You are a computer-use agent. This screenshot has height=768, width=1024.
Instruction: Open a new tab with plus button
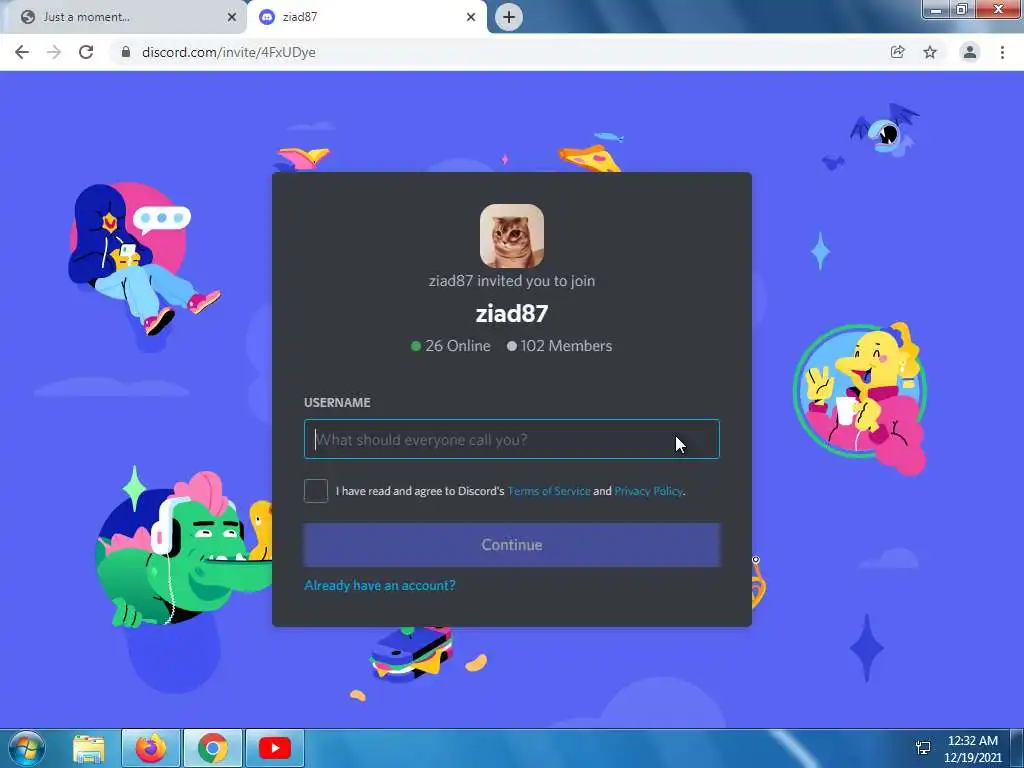(x=509, y=17)
